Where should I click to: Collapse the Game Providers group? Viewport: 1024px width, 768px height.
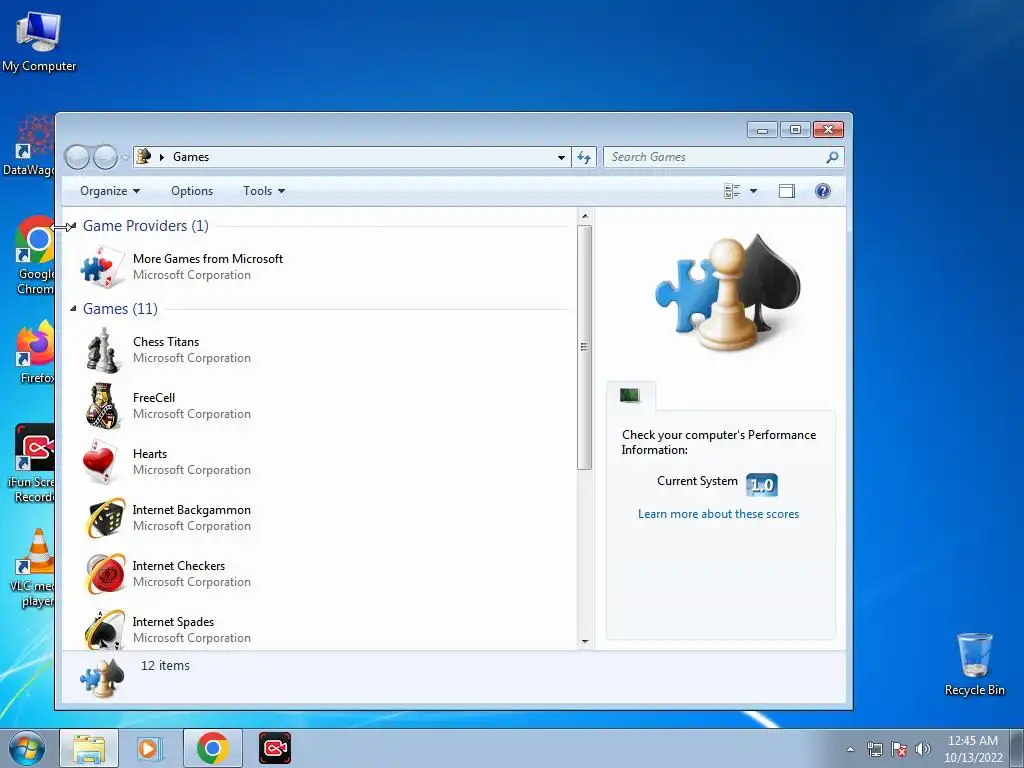pyautogui.click(x=72, y=226)
